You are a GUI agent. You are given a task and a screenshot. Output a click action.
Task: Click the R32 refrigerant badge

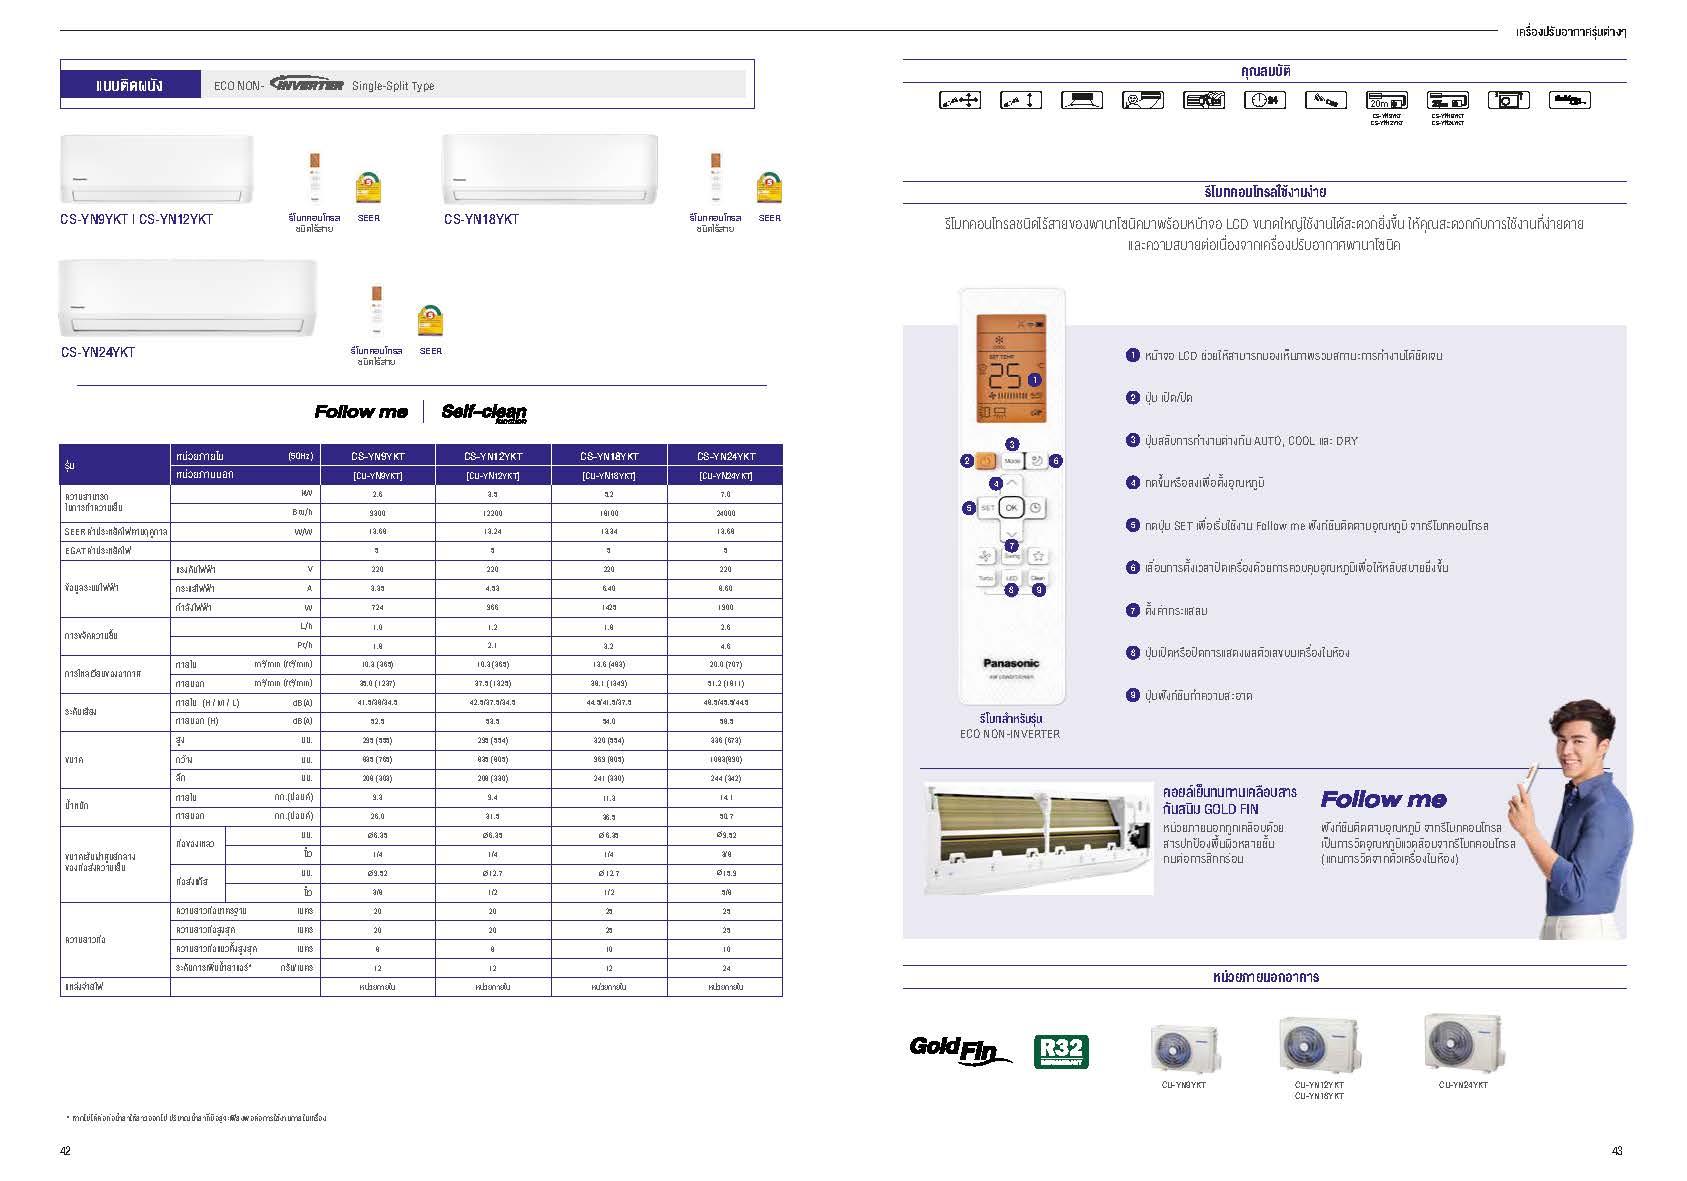[x=1061, y=1051]
